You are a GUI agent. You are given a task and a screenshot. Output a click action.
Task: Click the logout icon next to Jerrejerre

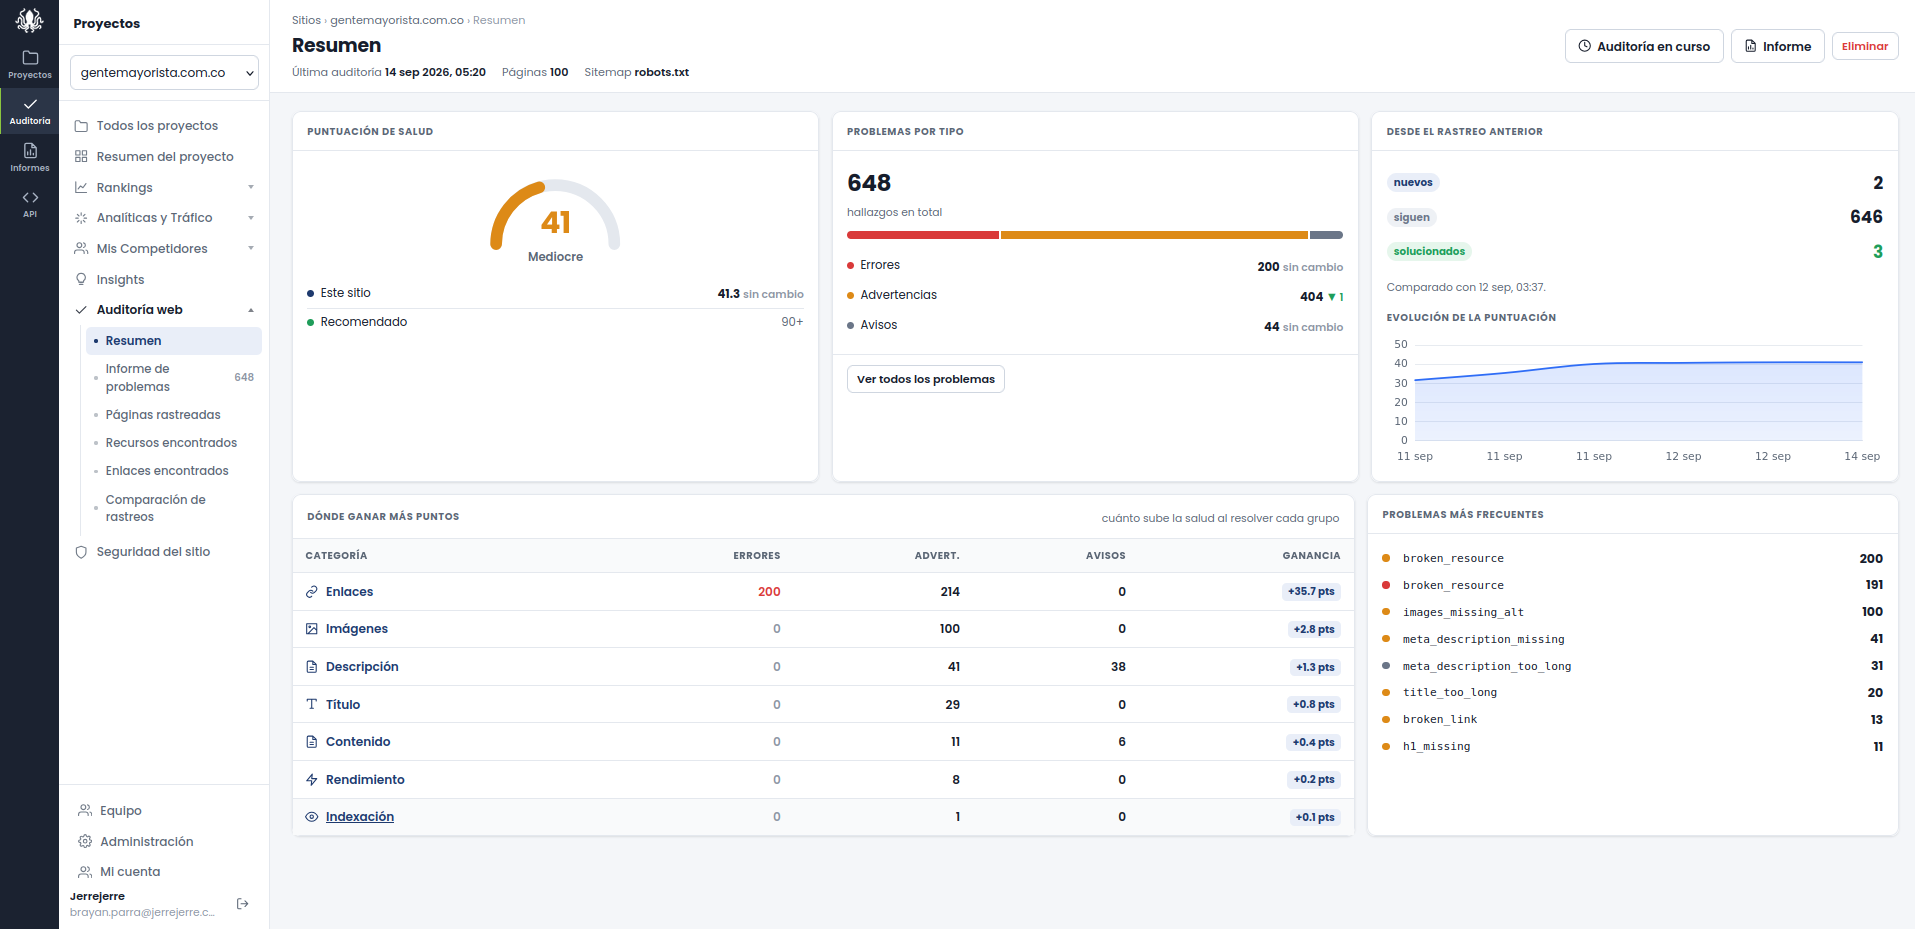[242, 904]
